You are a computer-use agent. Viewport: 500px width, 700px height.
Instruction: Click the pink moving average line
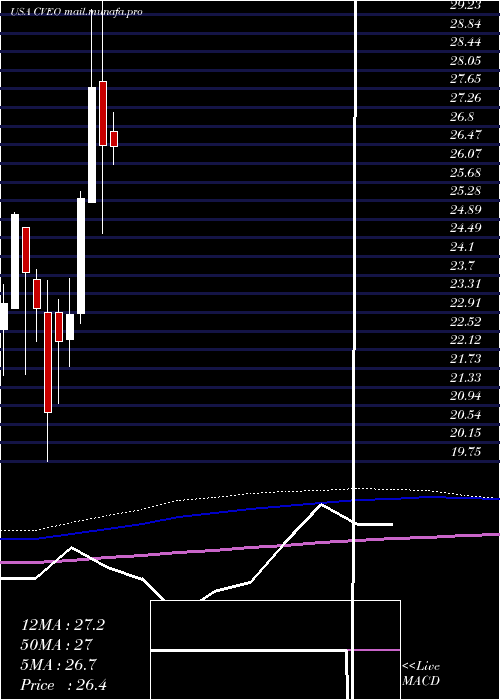250,548
